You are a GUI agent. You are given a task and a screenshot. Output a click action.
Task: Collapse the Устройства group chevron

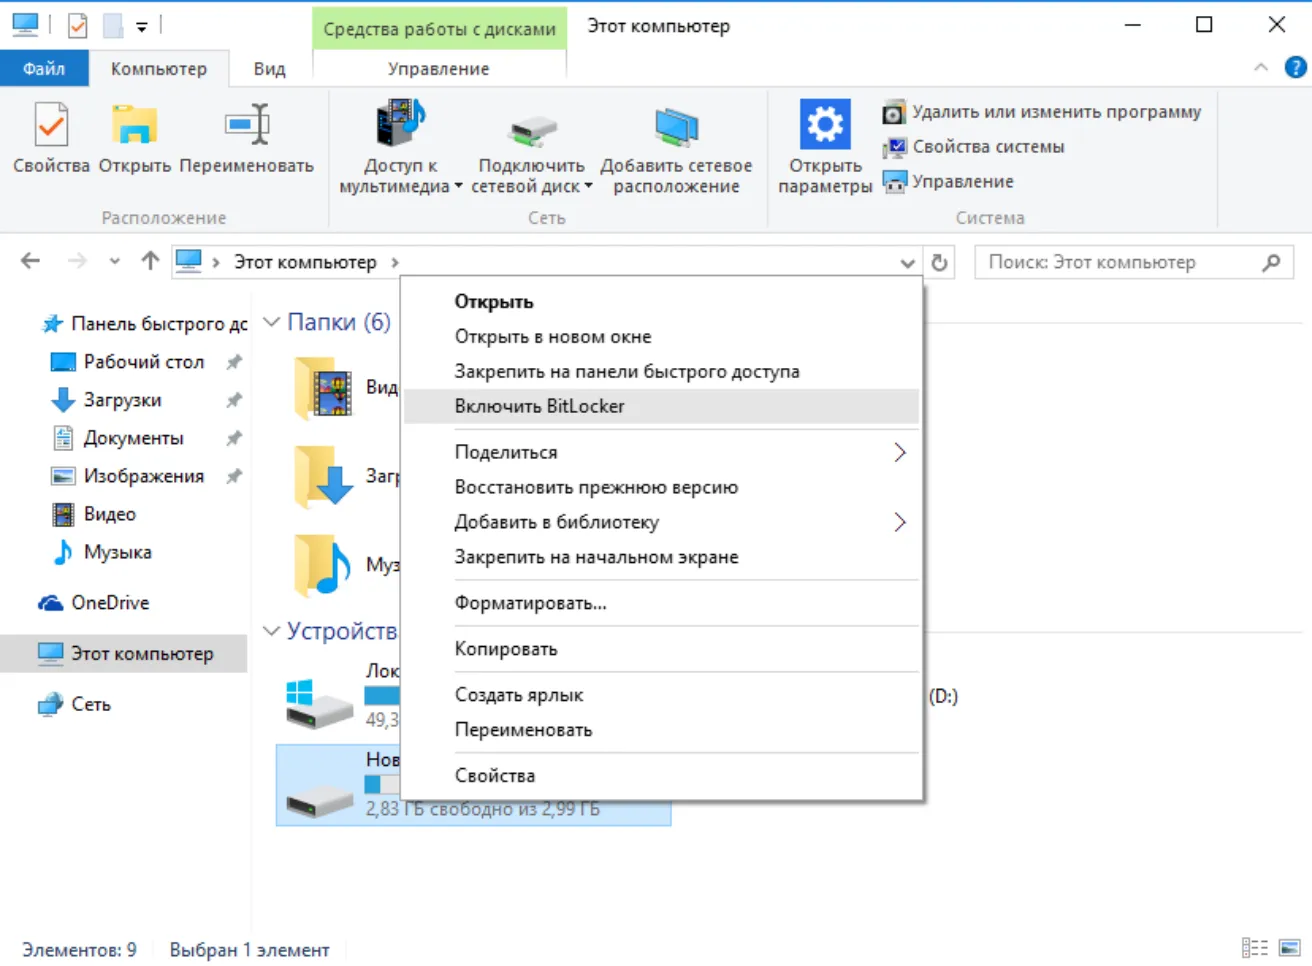271,631
